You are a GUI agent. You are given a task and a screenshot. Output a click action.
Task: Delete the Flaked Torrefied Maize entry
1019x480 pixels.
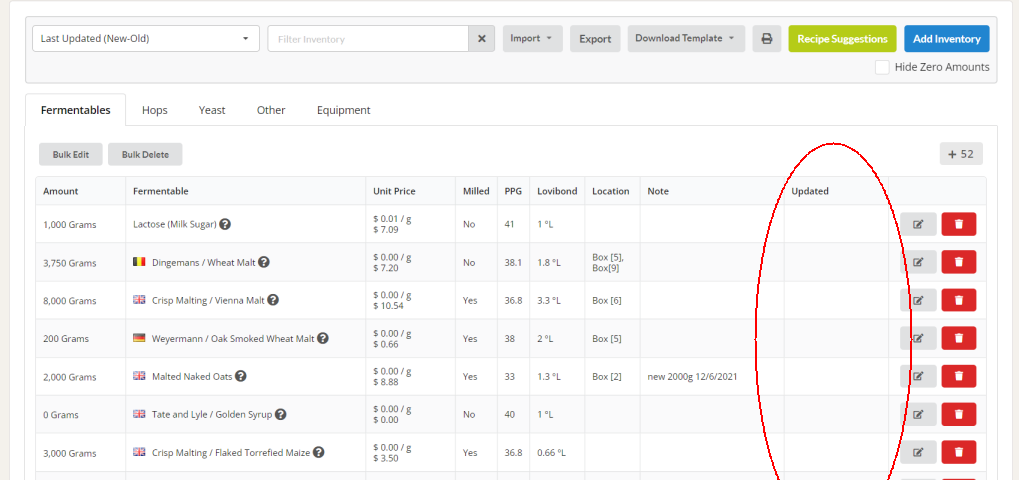click(x=959, y=453)
